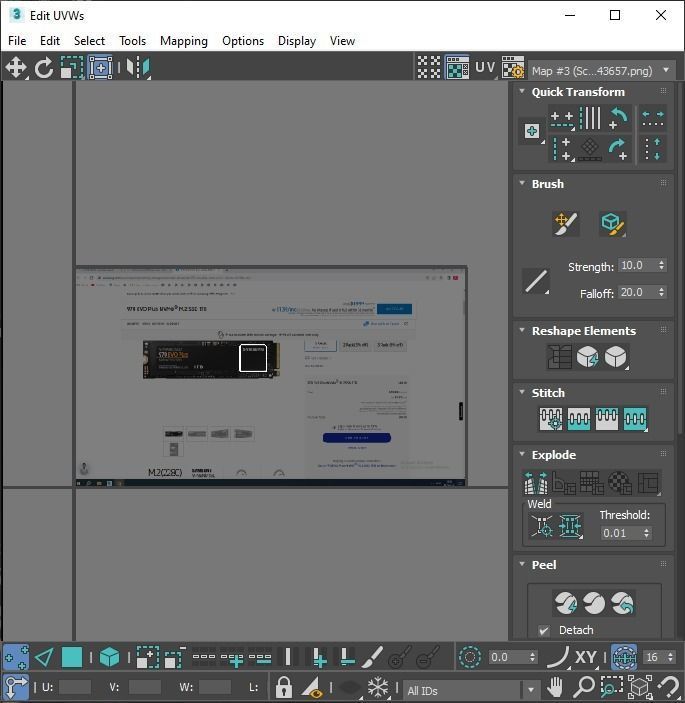Click the Relax Until Flat icon
Screen dimensions: 685x703
[x=587, y=357]
